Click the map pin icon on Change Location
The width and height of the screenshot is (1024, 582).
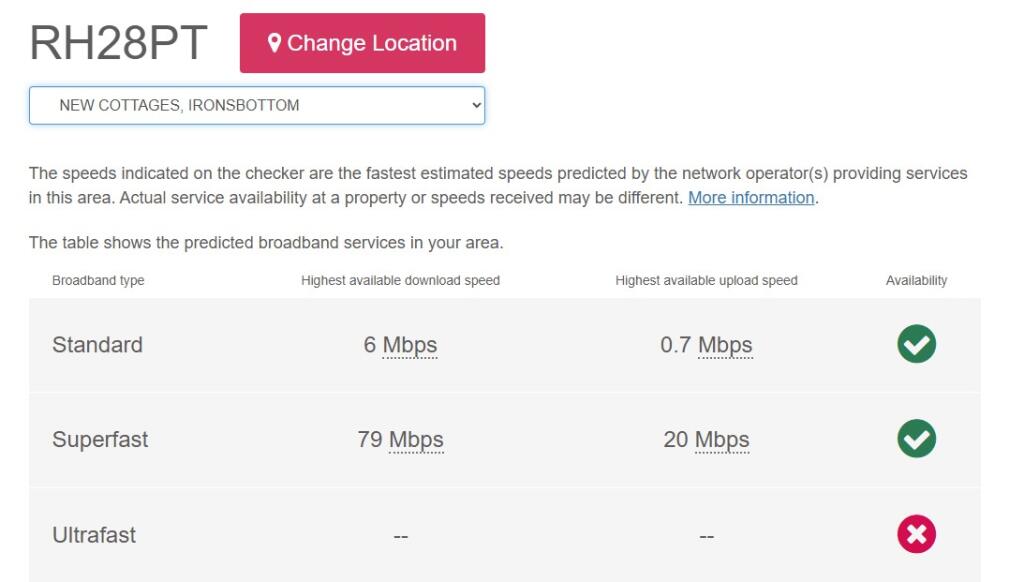coord(274,43)
